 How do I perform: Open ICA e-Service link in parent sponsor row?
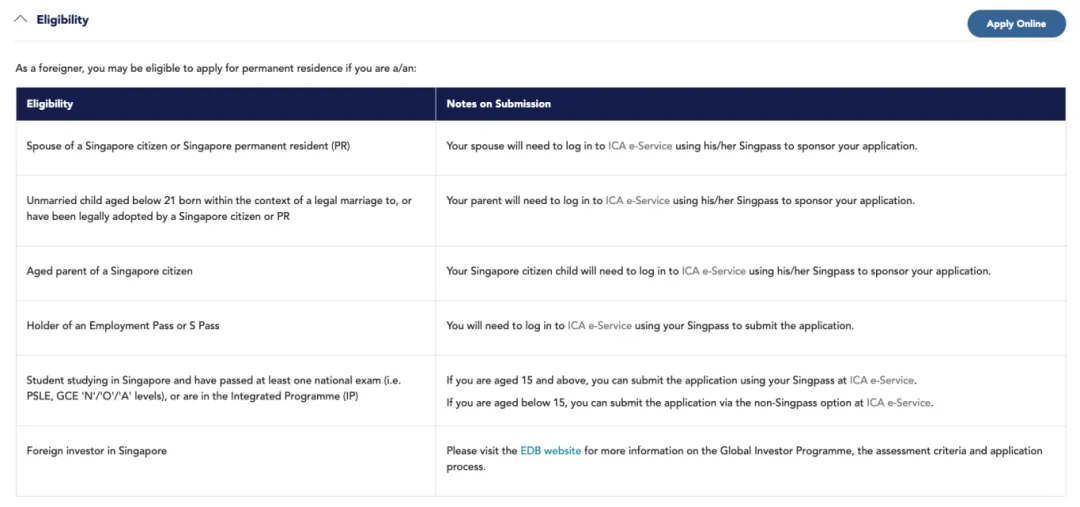[x=637, y=201]
